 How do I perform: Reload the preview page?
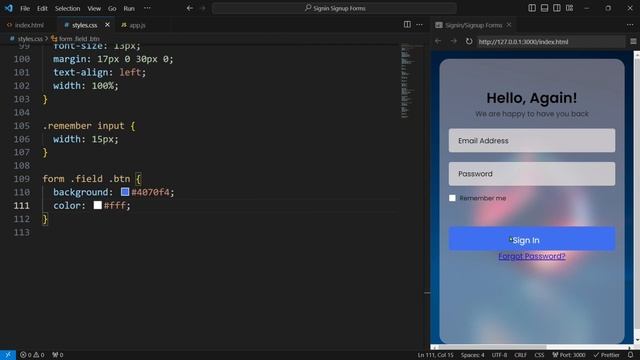[469, 41]
